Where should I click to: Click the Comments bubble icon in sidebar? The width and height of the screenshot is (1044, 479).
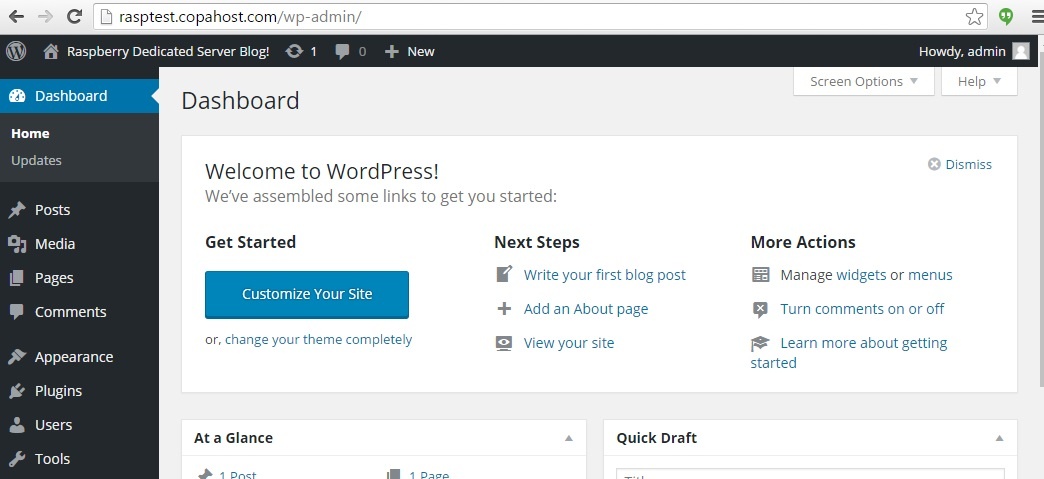(x=17, y=312)
